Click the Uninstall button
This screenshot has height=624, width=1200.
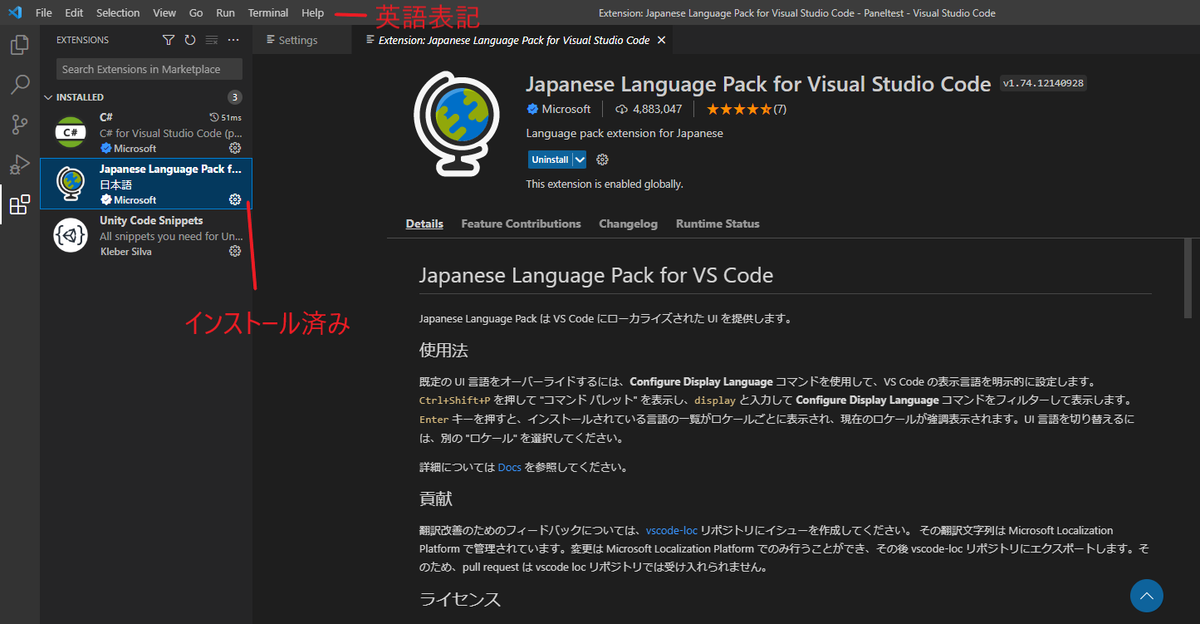(549, 159)
